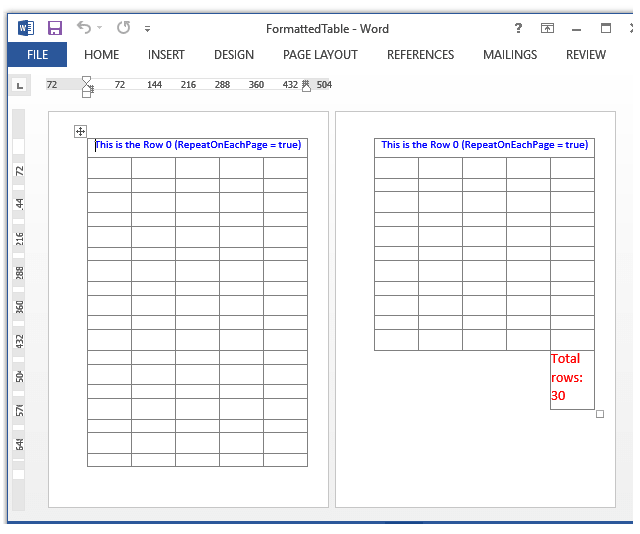
Task: Switch to the HOME tab
Action: (x=102, y=55)
